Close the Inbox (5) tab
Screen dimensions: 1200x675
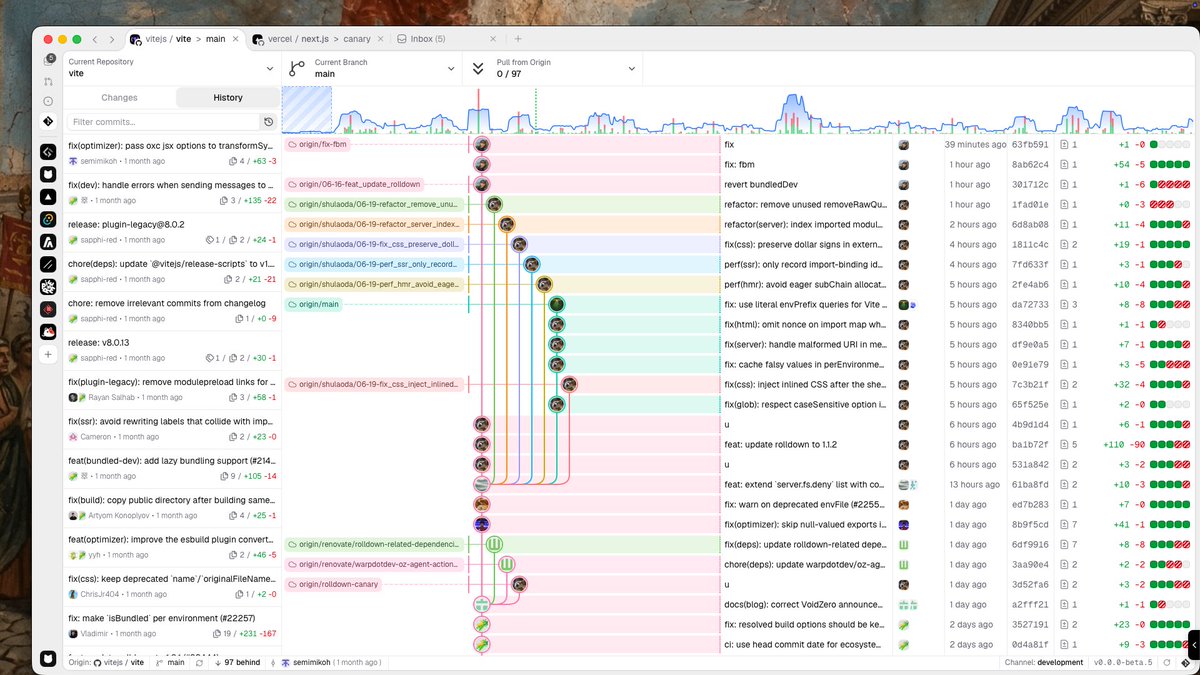pos(495,39)
